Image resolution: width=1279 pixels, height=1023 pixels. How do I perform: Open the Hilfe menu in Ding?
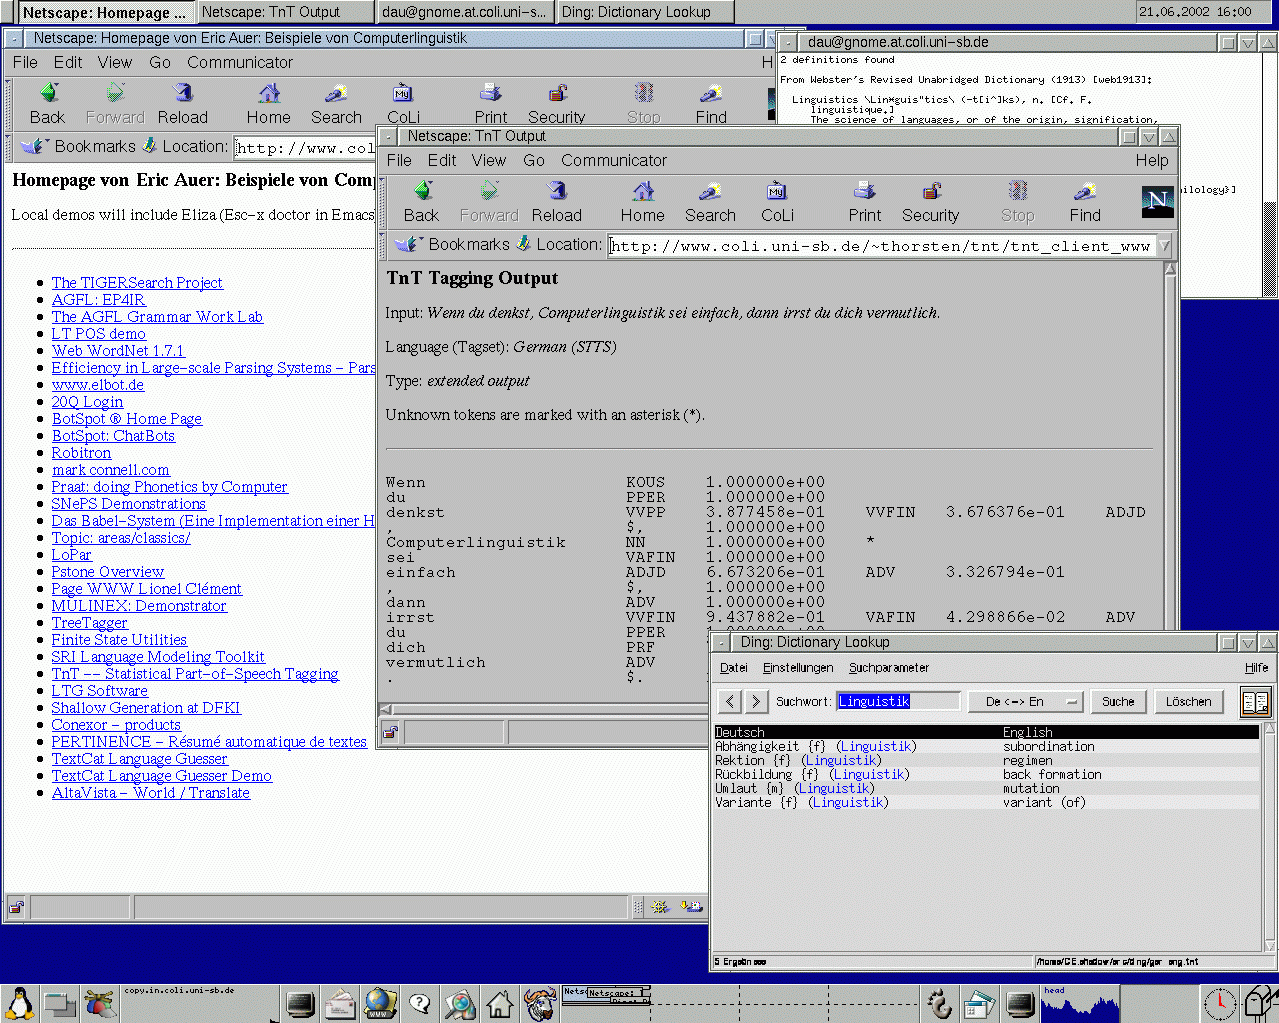1256,667
